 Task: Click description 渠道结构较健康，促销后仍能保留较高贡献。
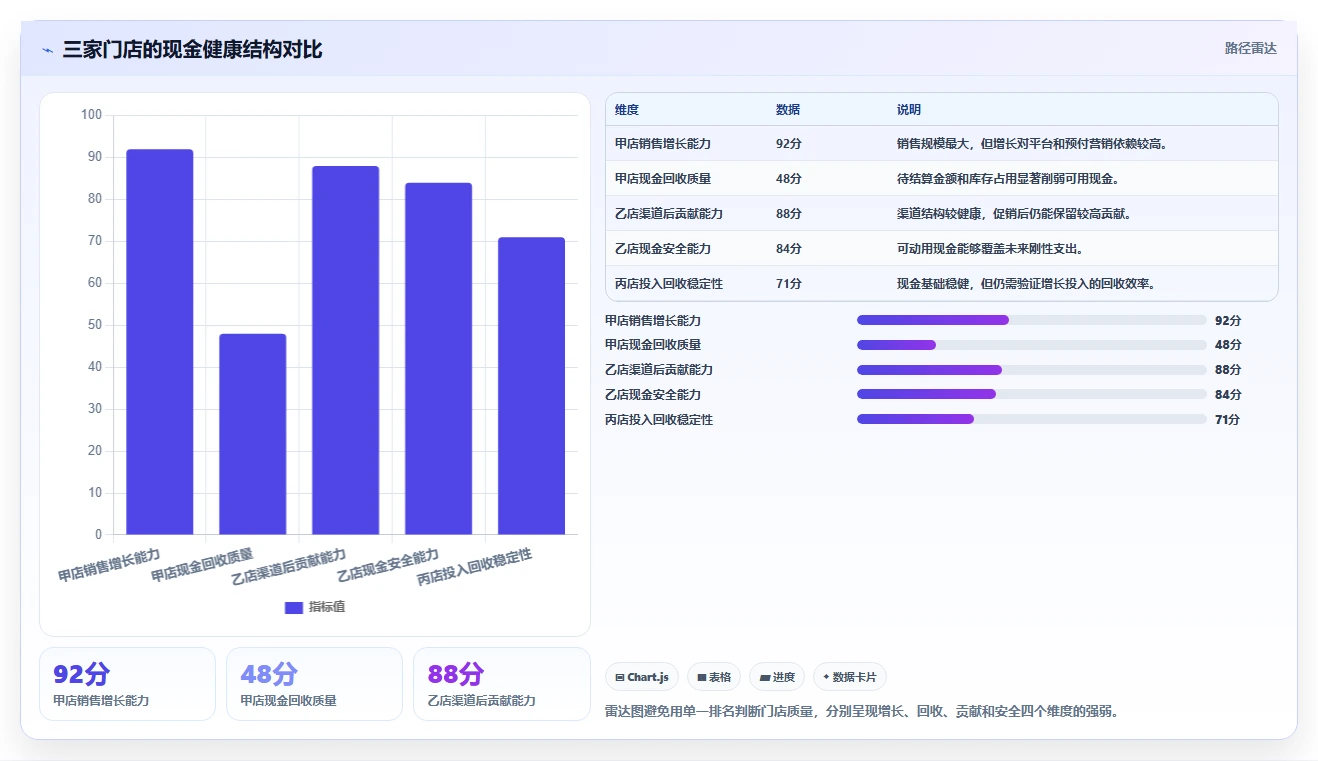pyautogui.click(x=1014, y=214)
